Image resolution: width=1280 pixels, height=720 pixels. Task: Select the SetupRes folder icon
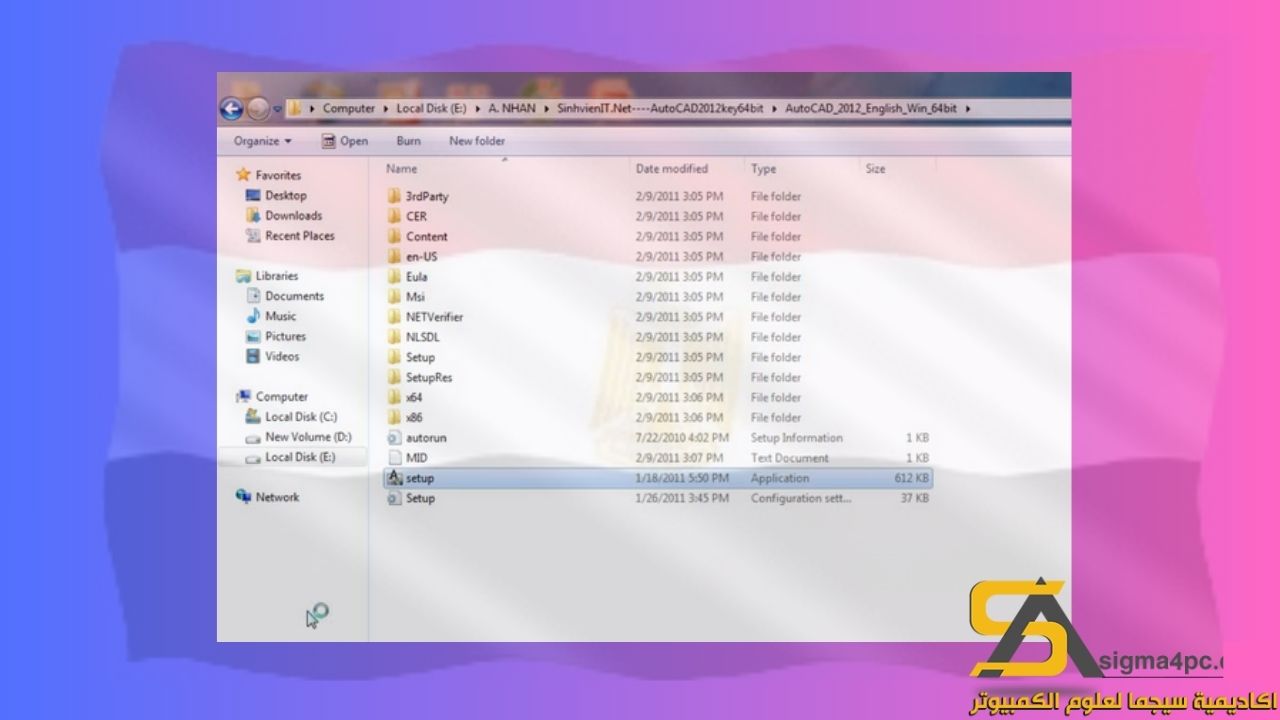pos(394,377)
